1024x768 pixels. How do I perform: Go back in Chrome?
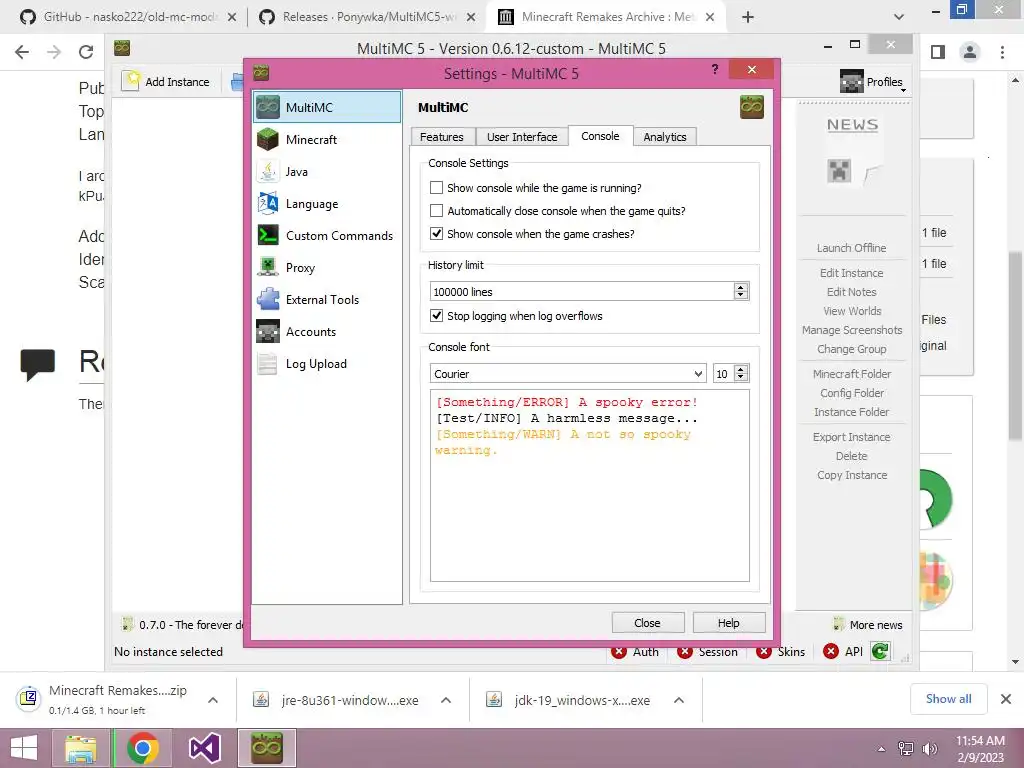[22, 52]
